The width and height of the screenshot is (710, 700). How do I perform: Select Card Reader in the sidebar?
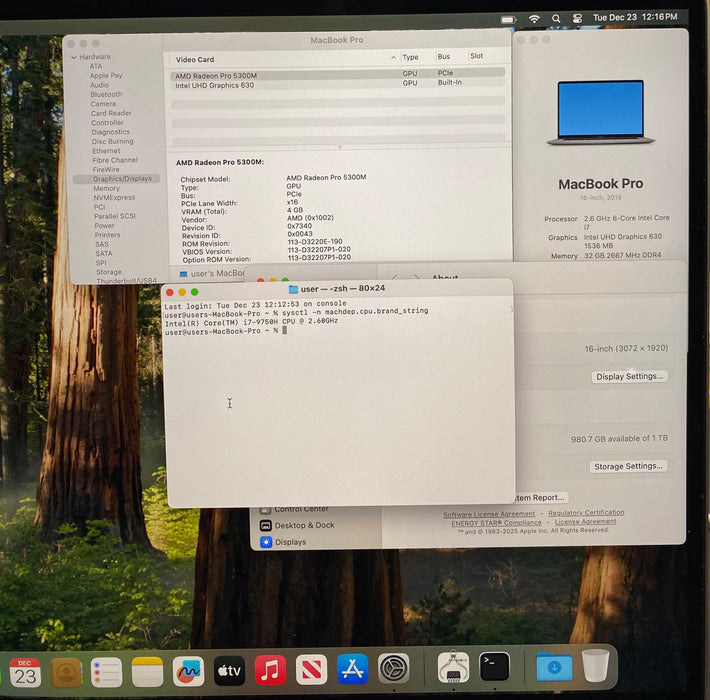point(111,113)
